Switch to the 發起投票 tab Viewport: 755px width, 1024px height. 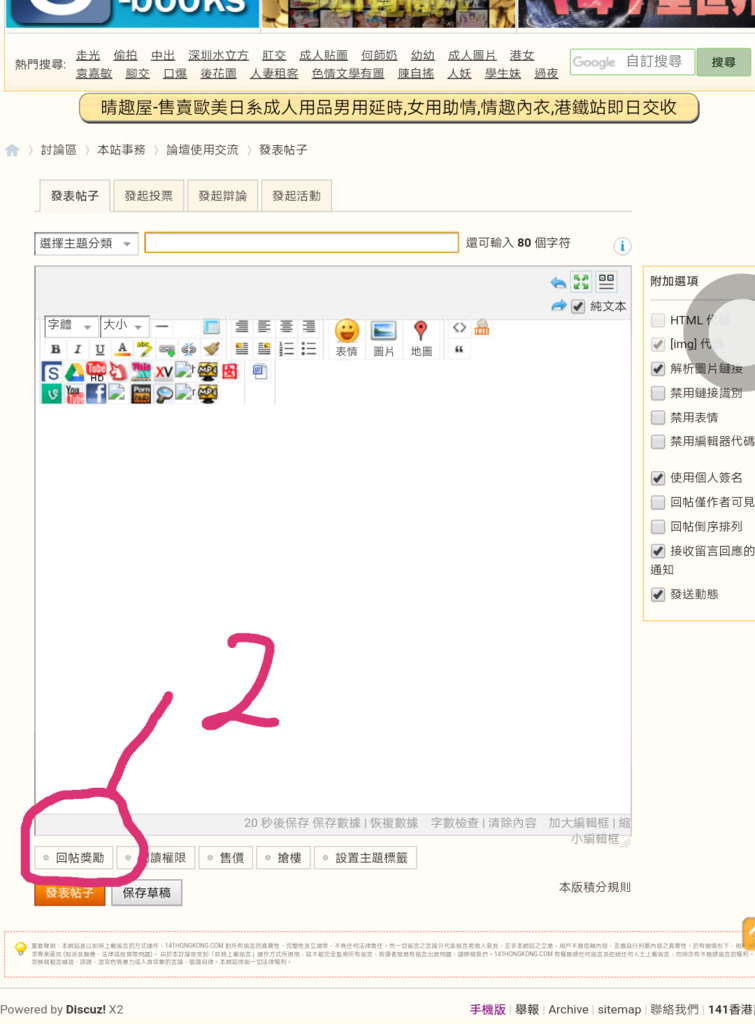tap(148, 196)
